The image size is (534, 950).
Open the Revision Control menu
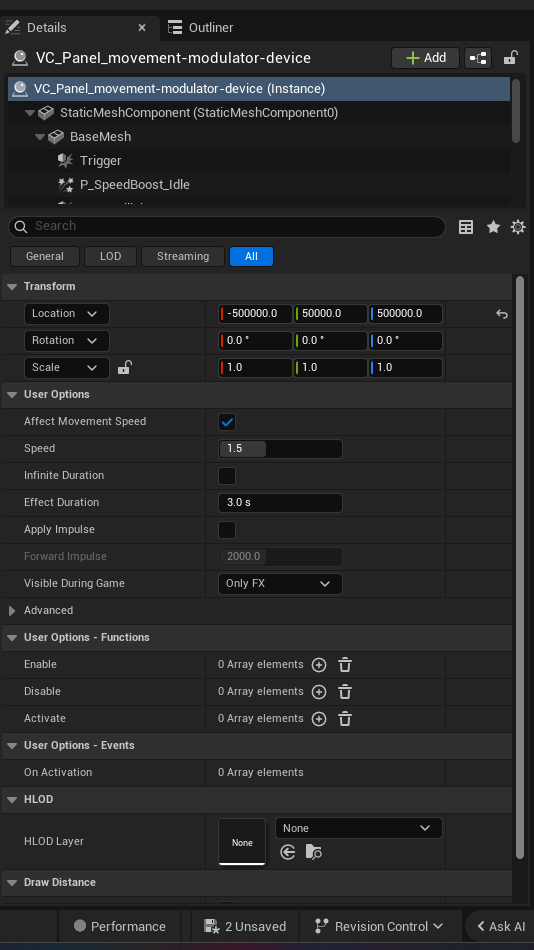[379, 926]
